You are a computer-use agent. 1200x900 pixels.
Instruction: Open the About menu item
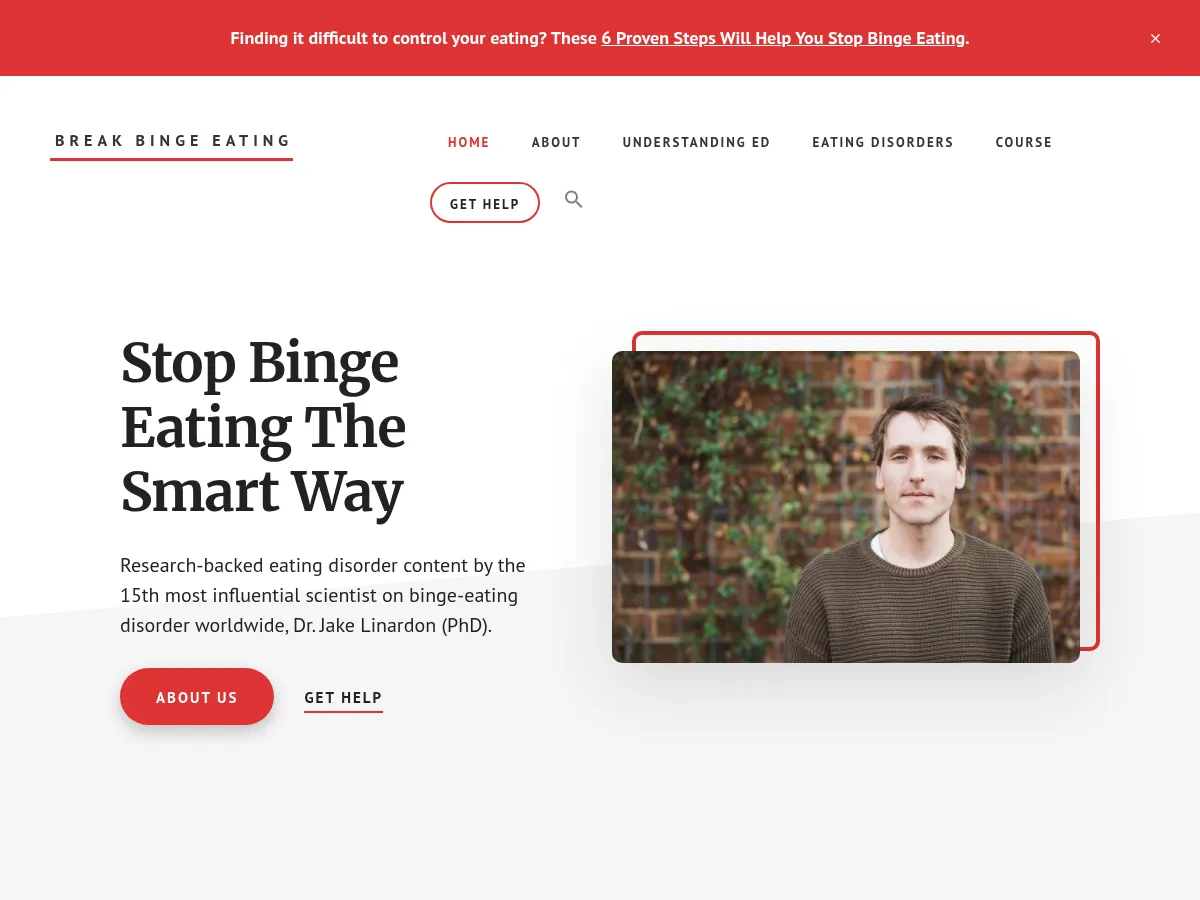point(556,142)
